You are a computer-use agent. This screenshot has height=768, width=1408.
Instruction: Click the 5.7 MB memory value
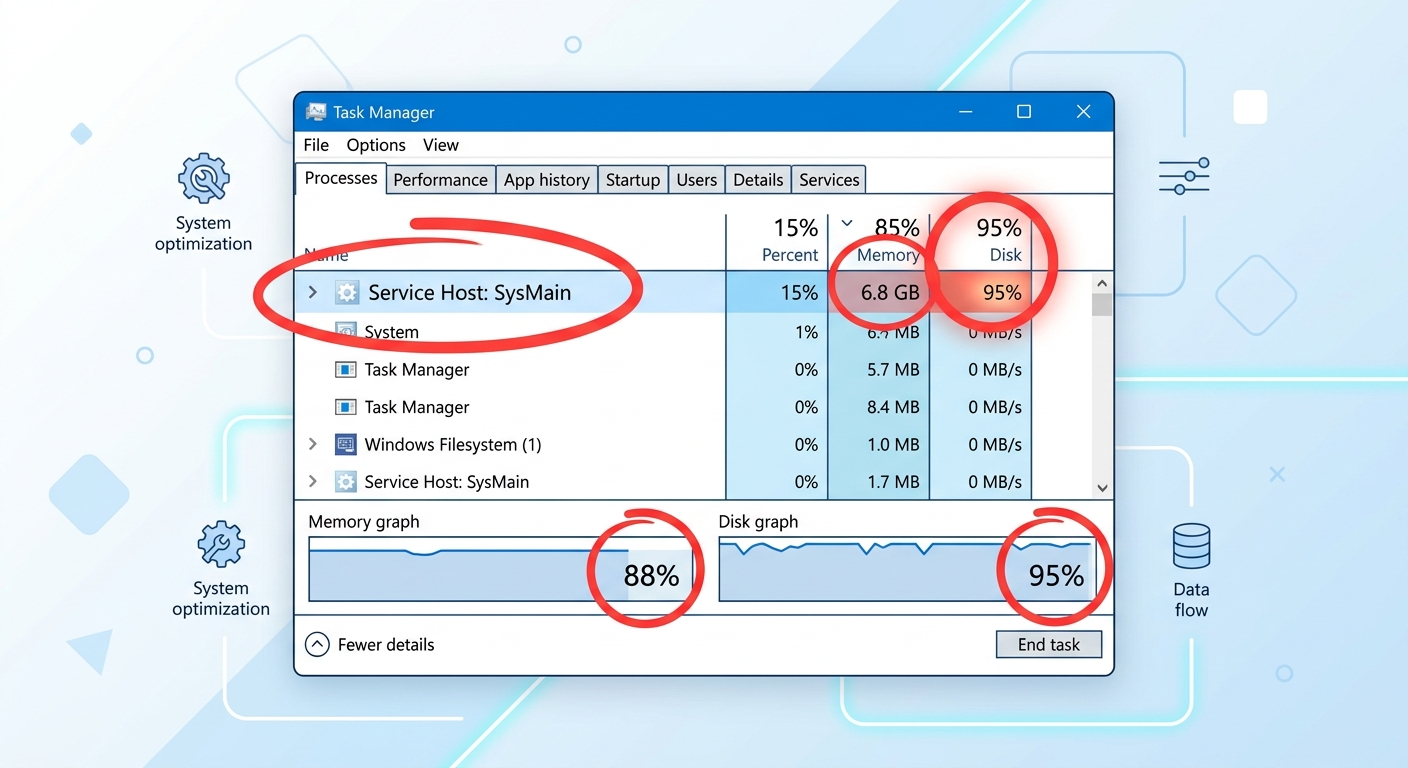(x=893, y=370)
